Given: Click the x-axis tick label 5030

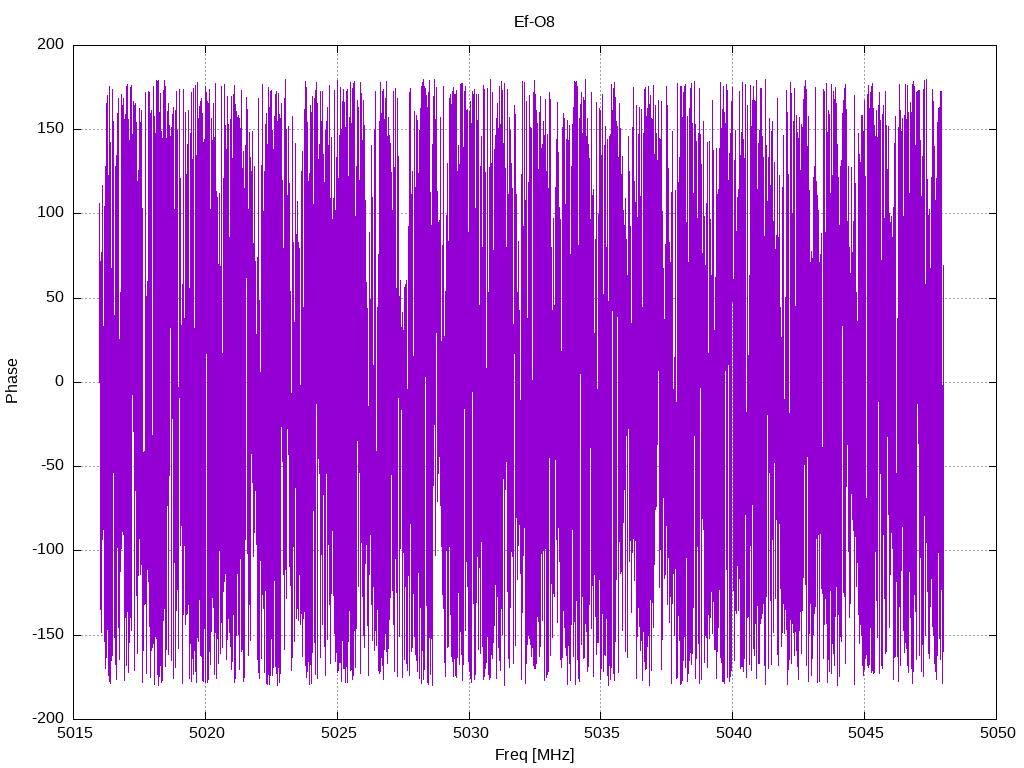Looking at the screenshot, I should coord(470,733).
